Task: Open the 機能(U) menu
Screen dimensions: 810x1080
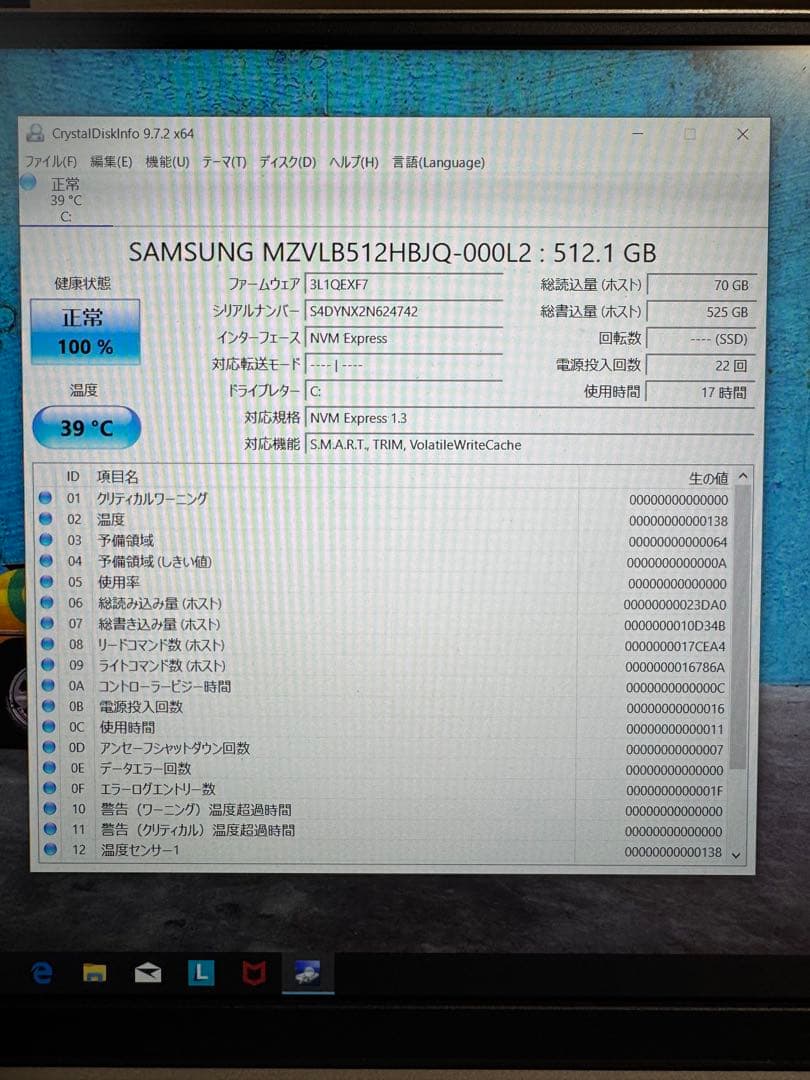Action: (168, 162)
